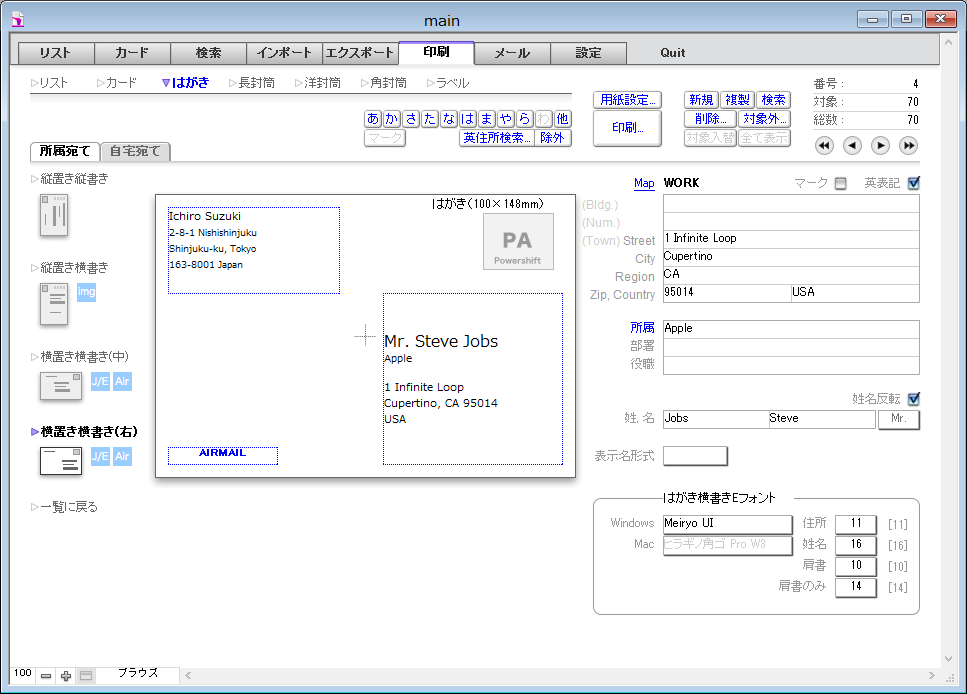Screen dimensions: 967x694
Task: Zoom out with the minus icon
Action: tap(46, 676)
